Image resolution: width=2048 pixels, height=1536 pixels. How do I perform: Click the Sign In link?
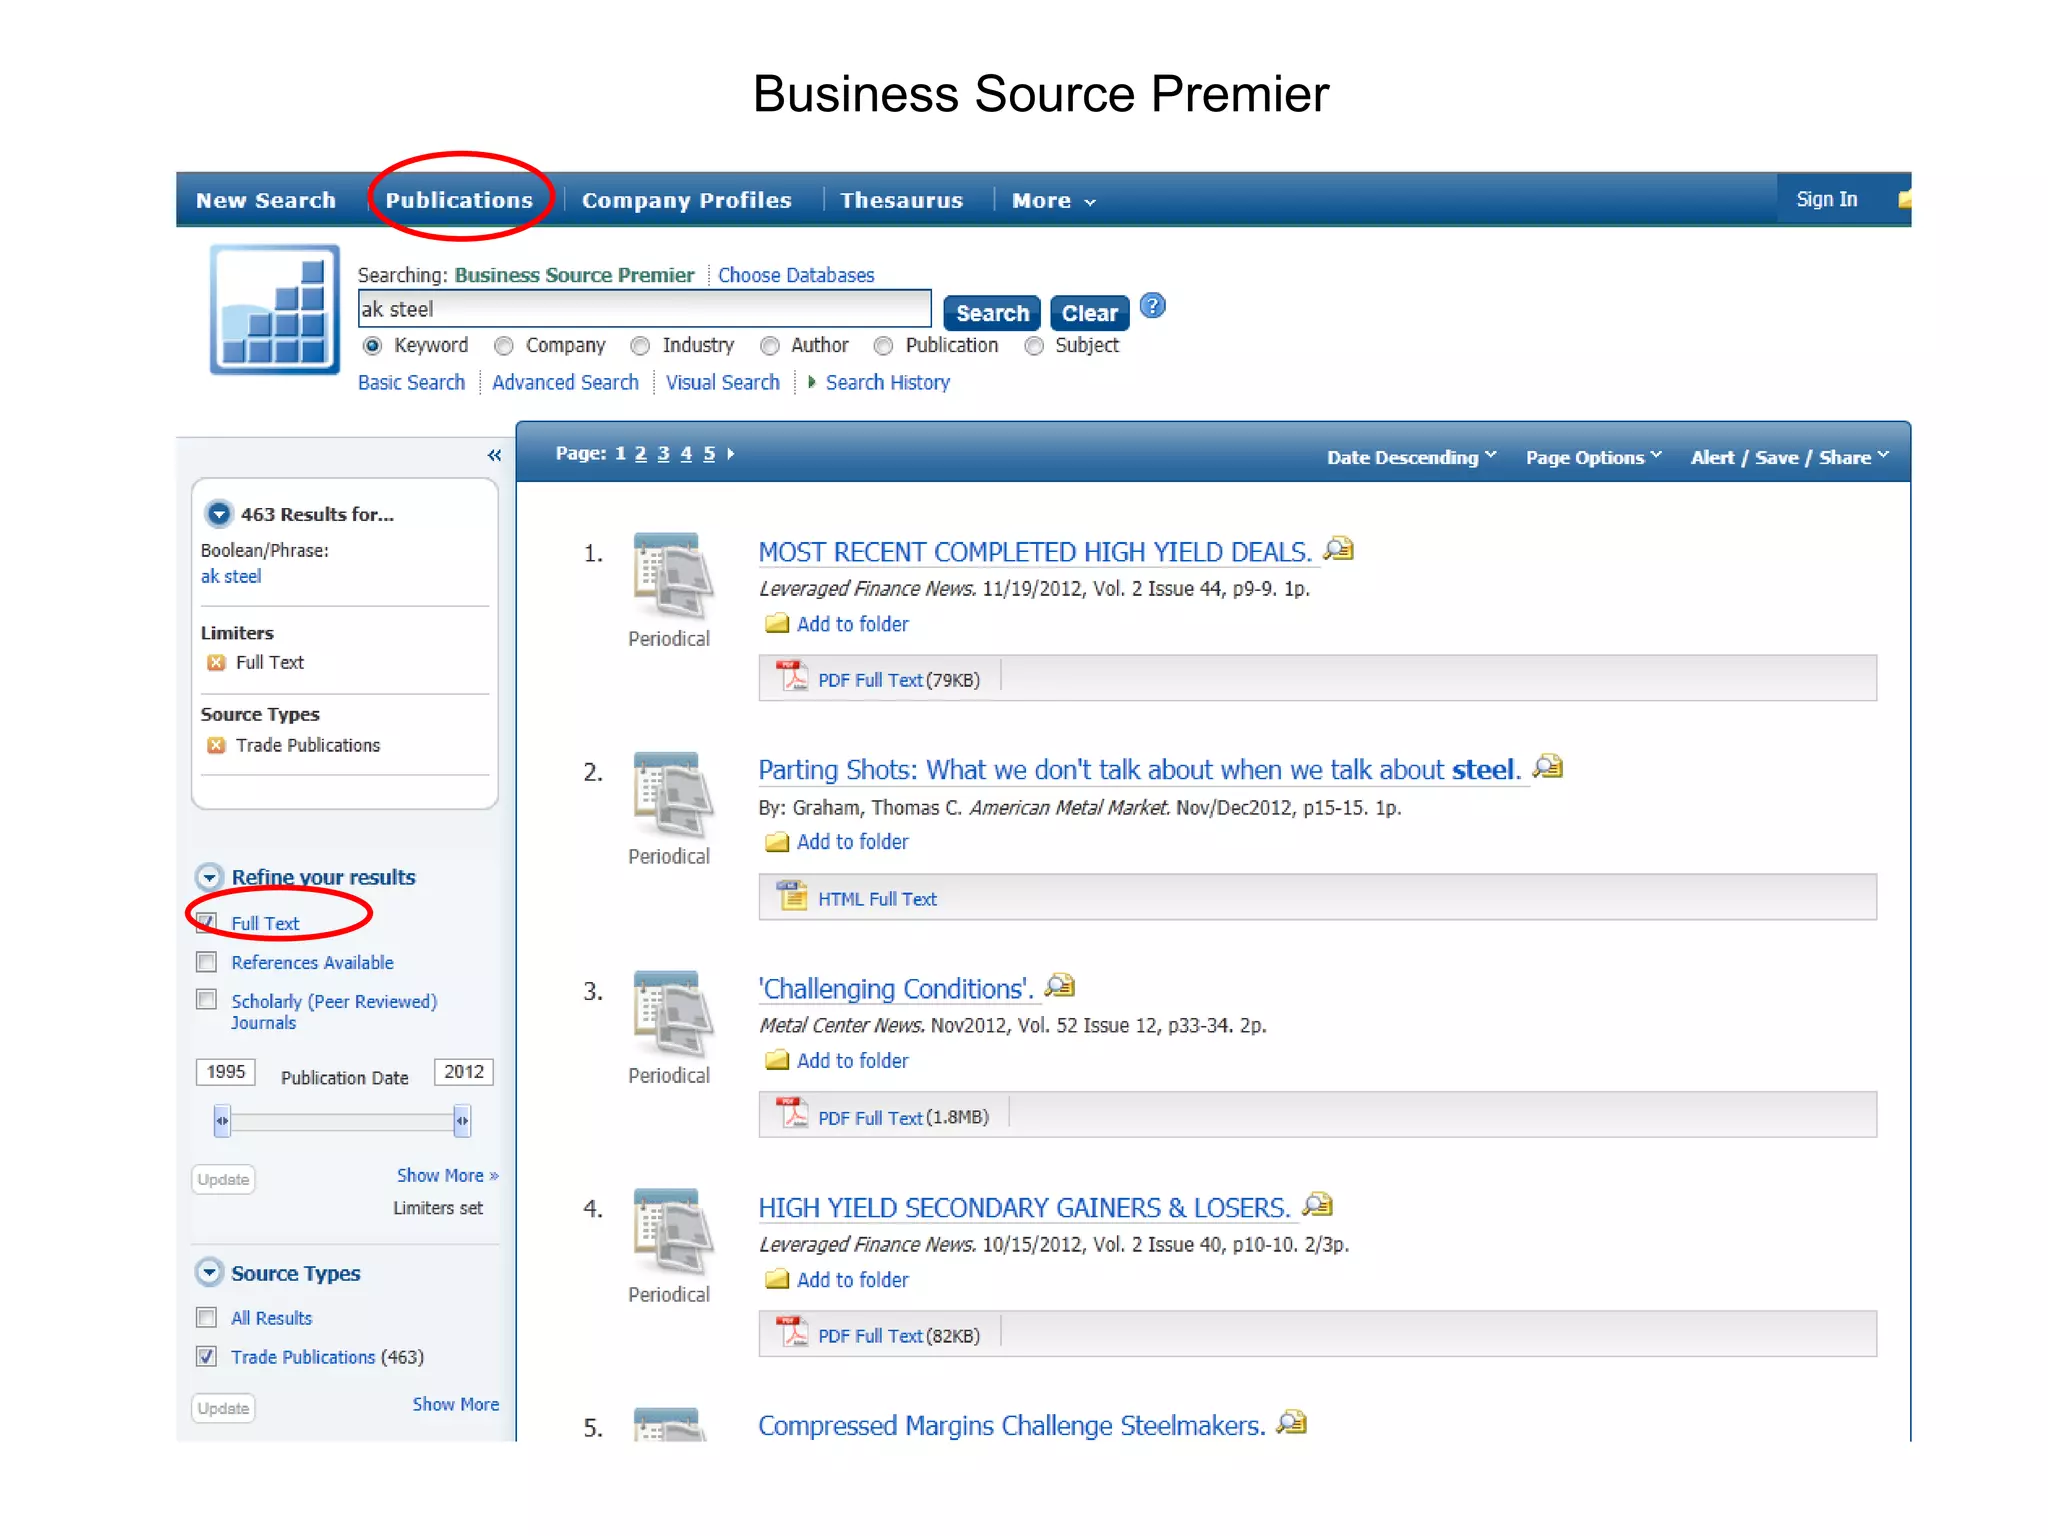pos(1826,199)
